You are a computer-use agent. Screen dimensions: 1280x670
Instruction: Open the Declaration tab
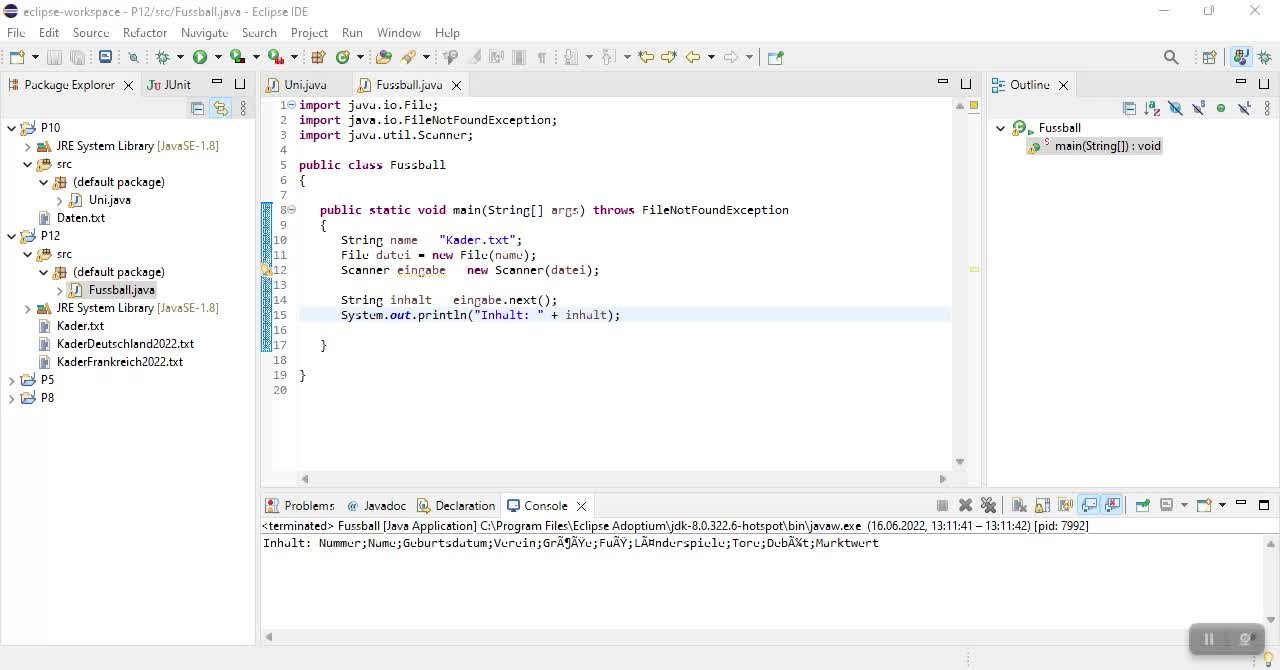coord(456,505)
